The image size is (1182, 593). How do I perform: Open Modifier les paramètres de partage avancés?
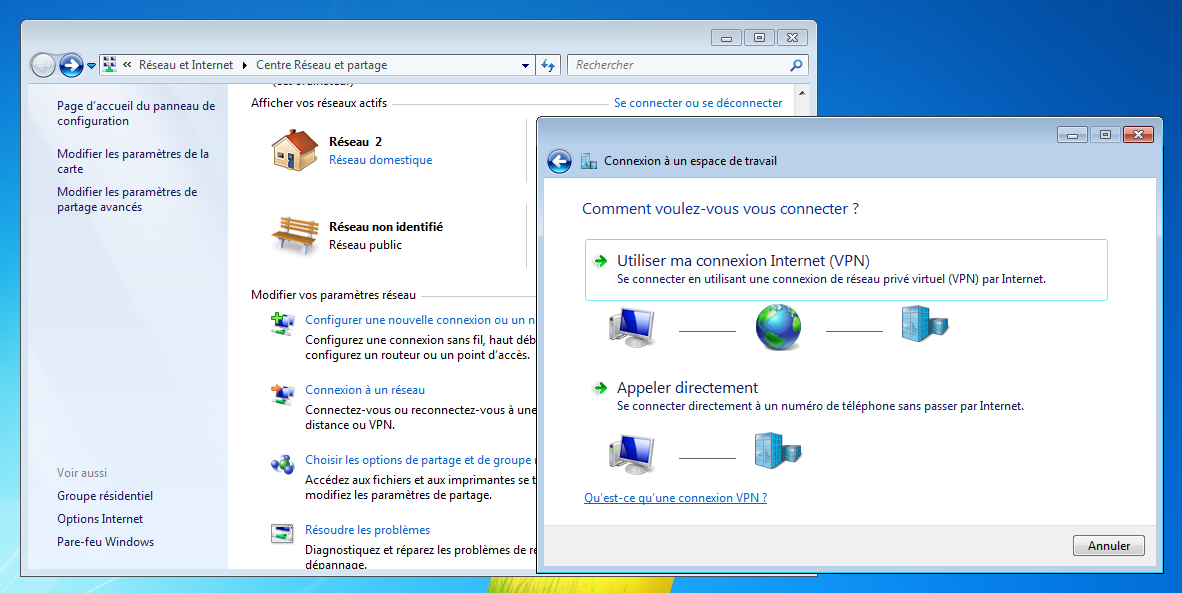pyautogui.click(x=127, y=200)
